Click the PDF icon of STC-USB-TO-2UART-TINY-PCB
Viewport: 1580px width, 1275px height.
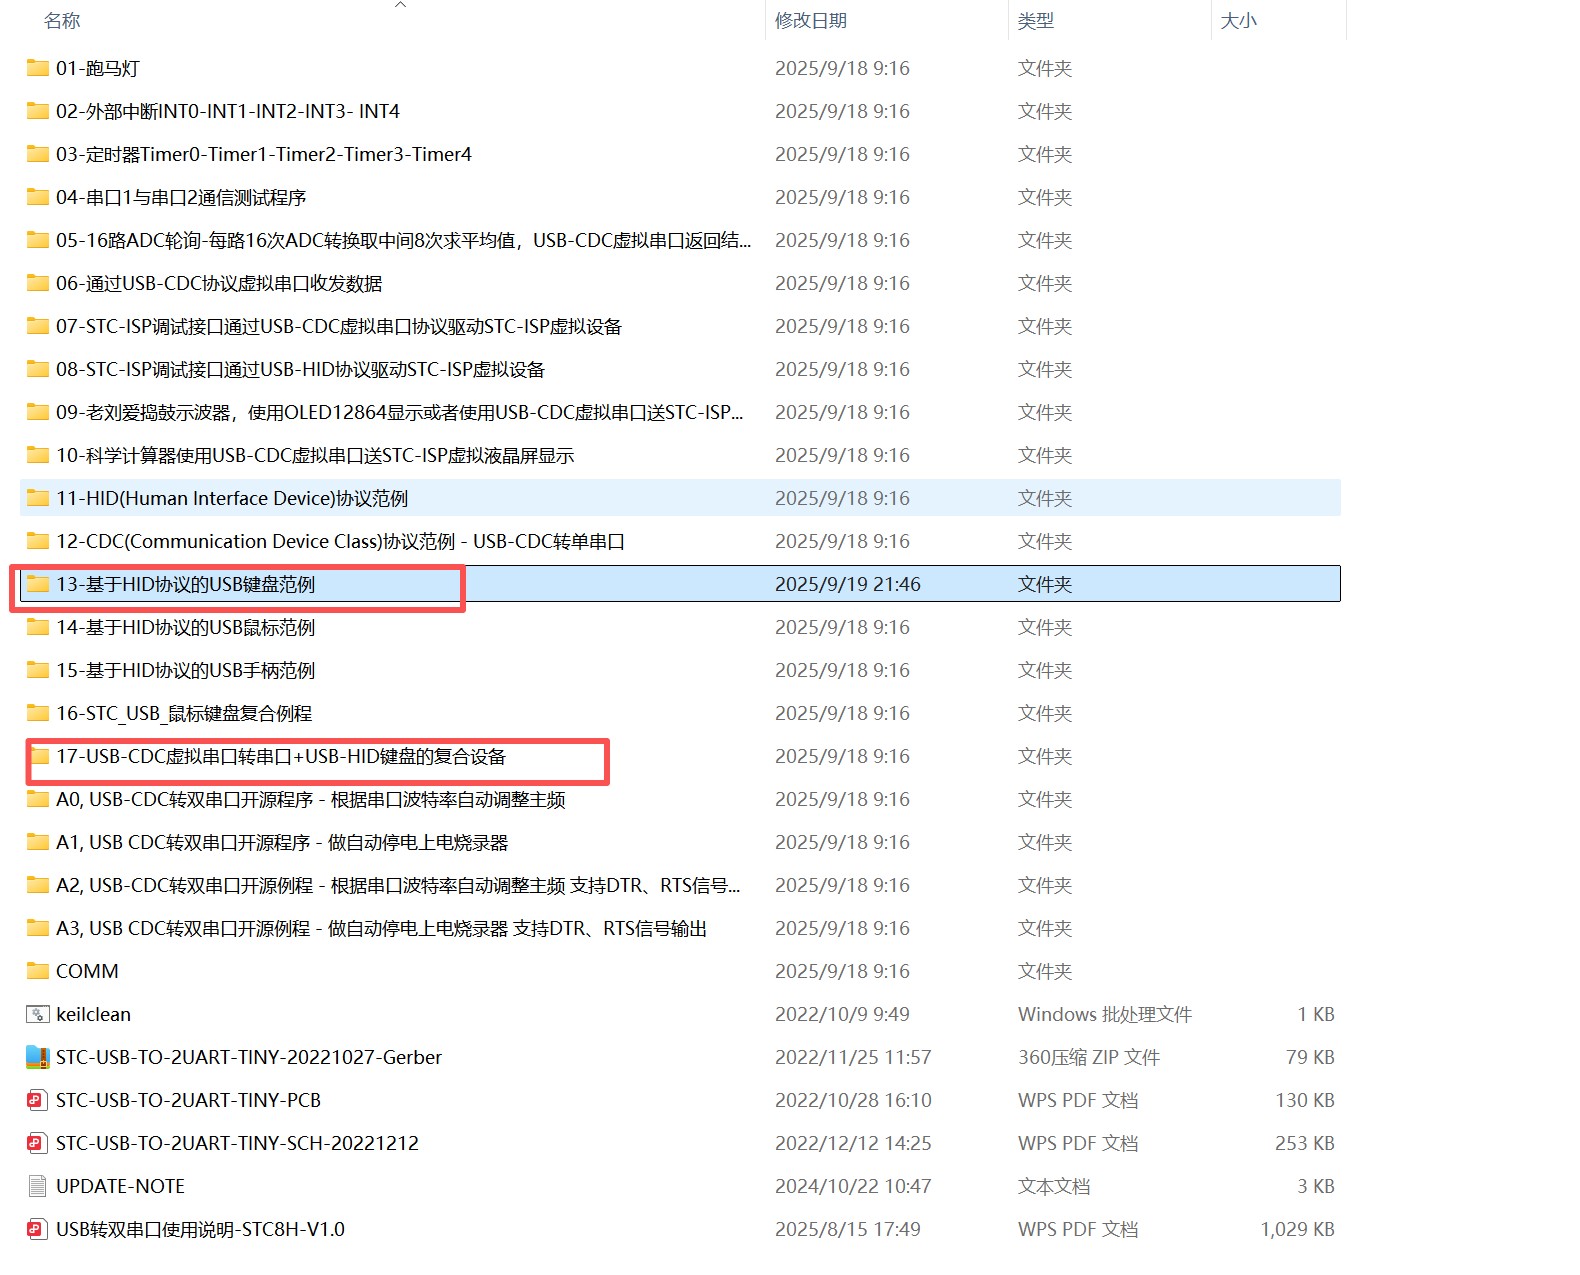pyautogui.click(x=37, y=1100)
